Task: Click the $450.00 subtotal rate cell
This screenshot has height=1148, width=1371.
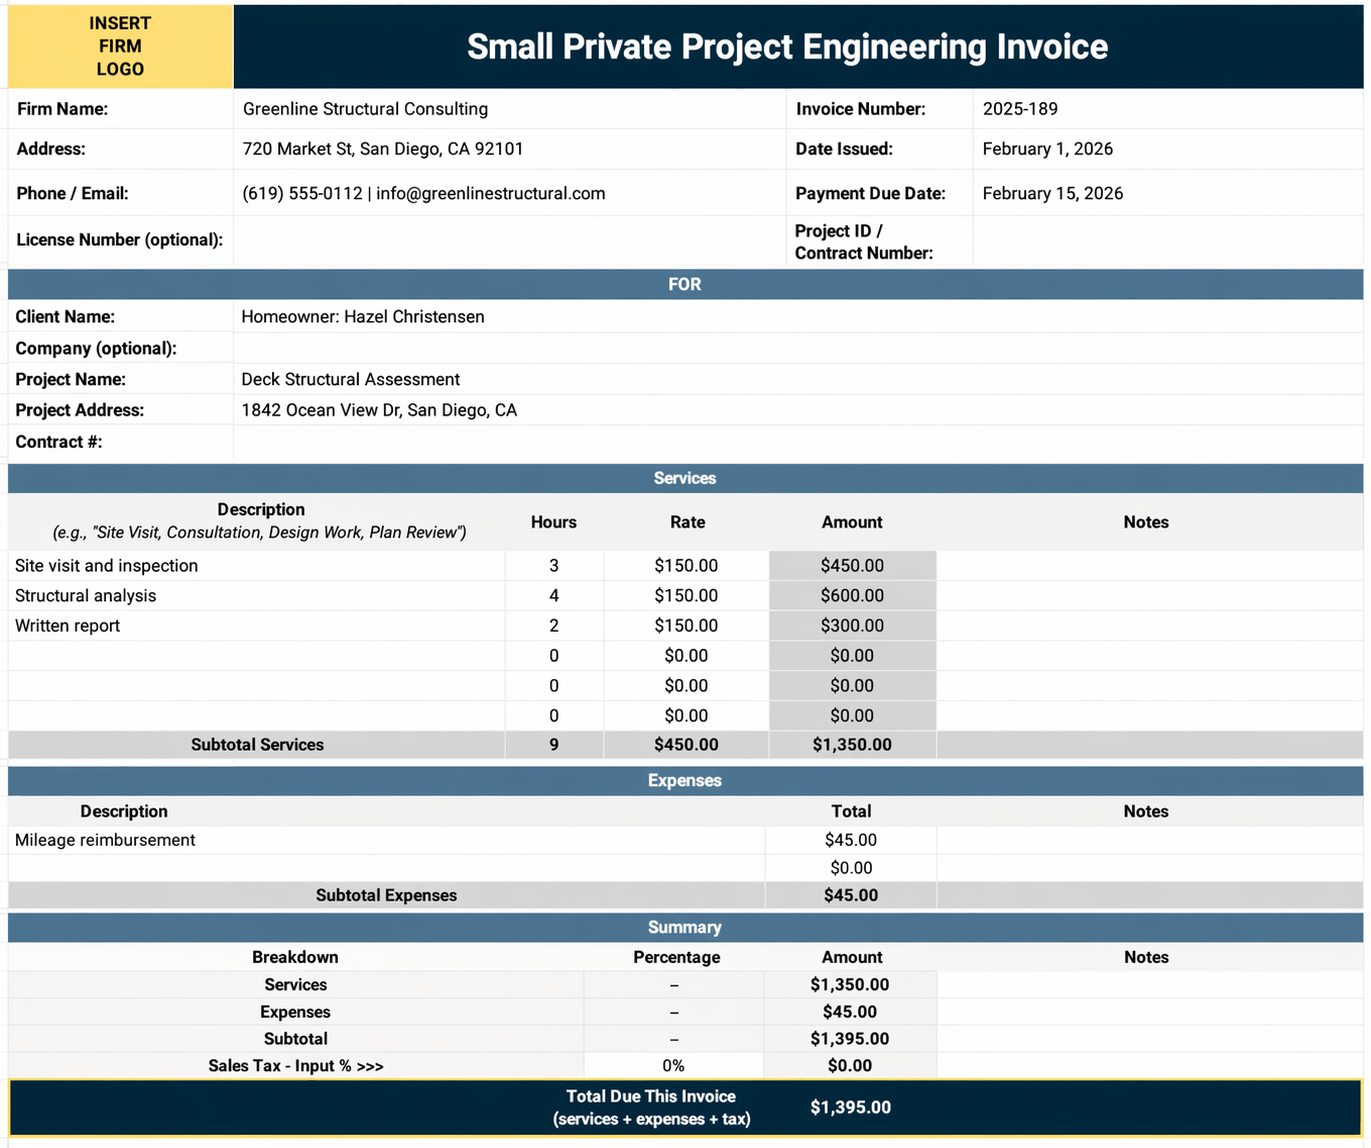Action: pyautogui.click(x=686, y=745)
